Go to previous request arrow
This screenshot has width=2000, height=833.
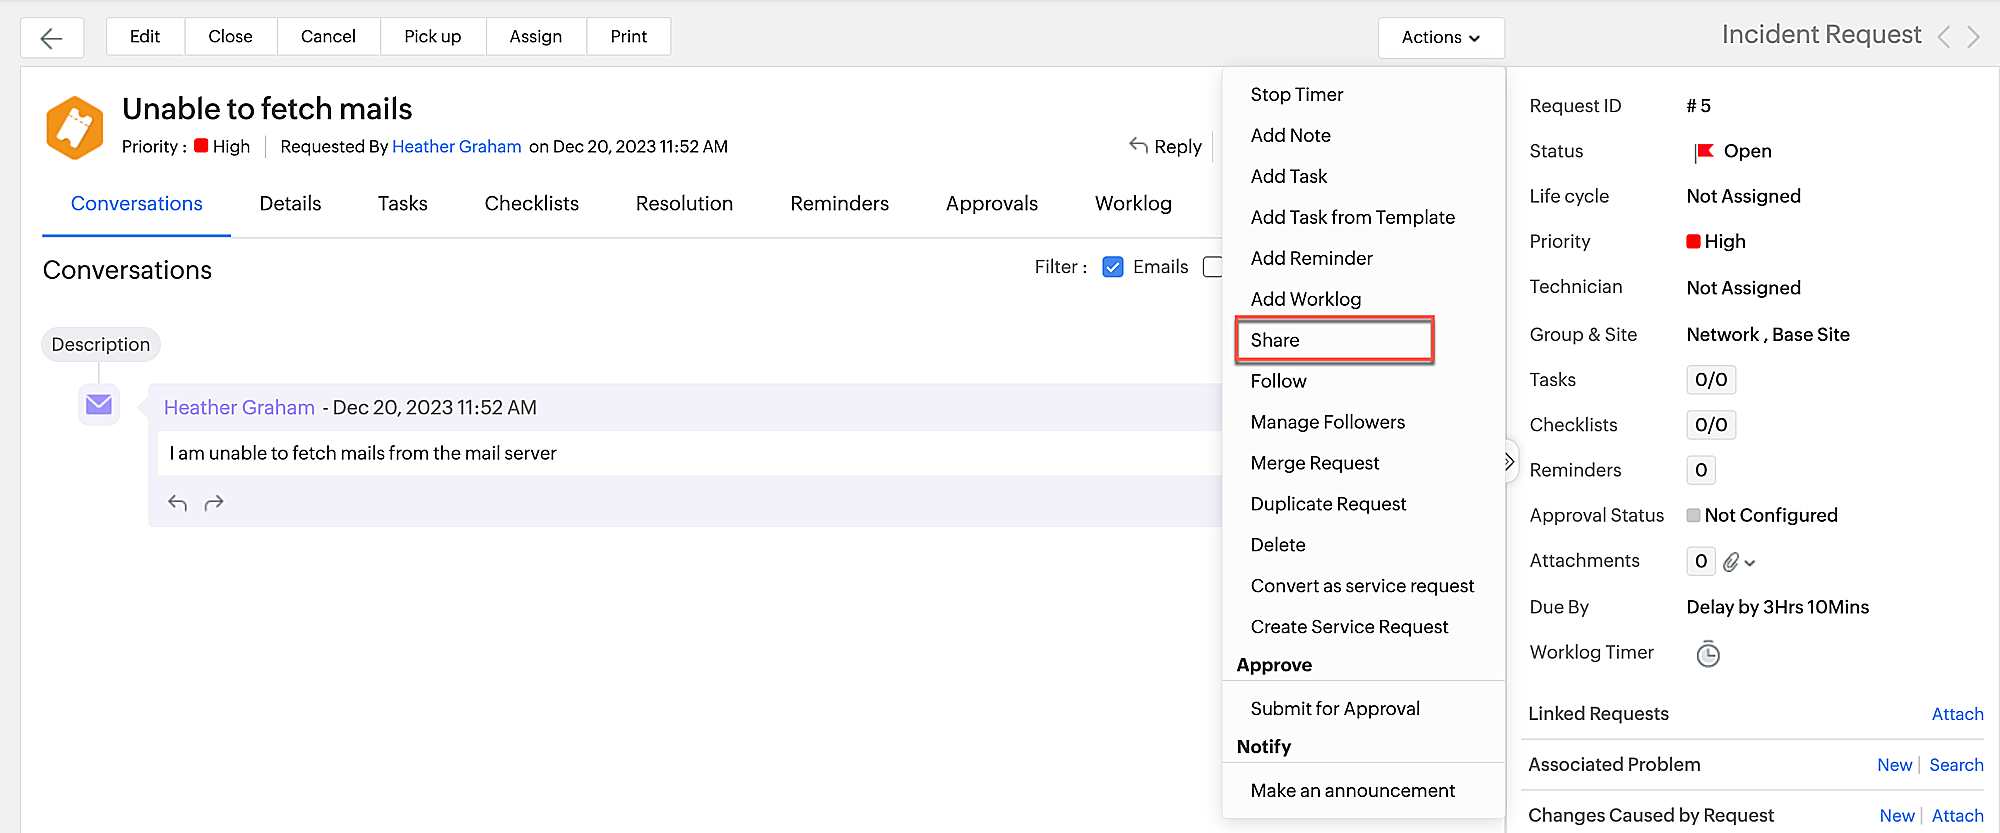tap(1944, 37)
